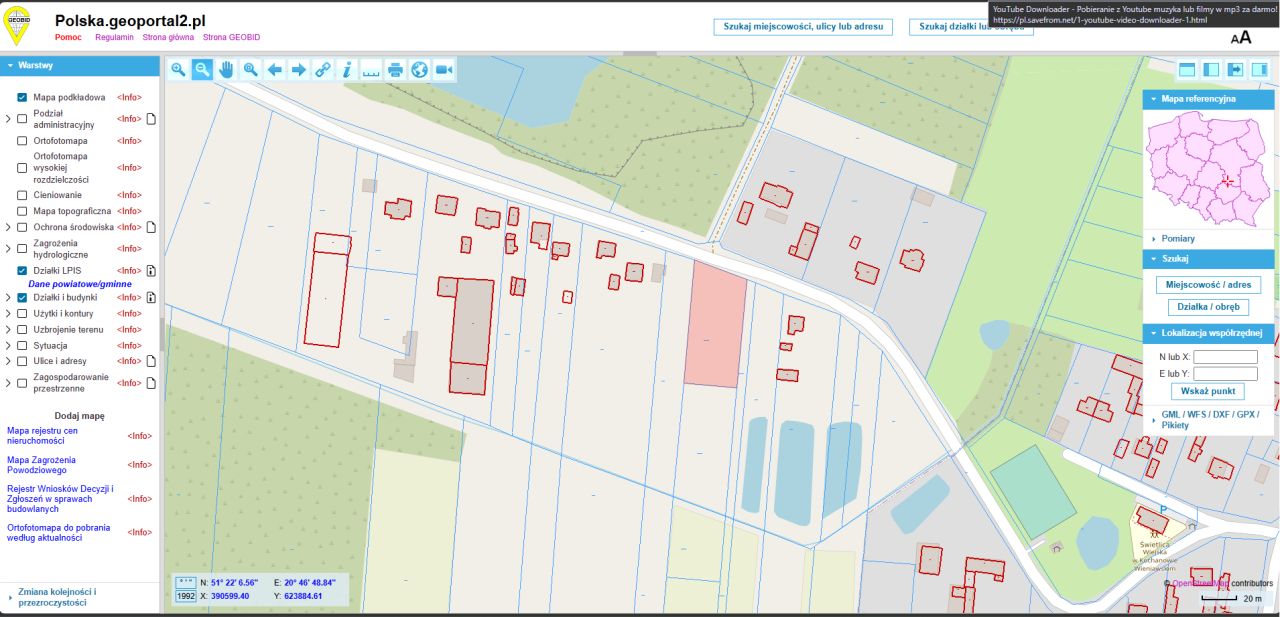Viewport: 1280px width, 617px height.
Task: Collapse the Warstwy panel header
Action: click(80, 66)
